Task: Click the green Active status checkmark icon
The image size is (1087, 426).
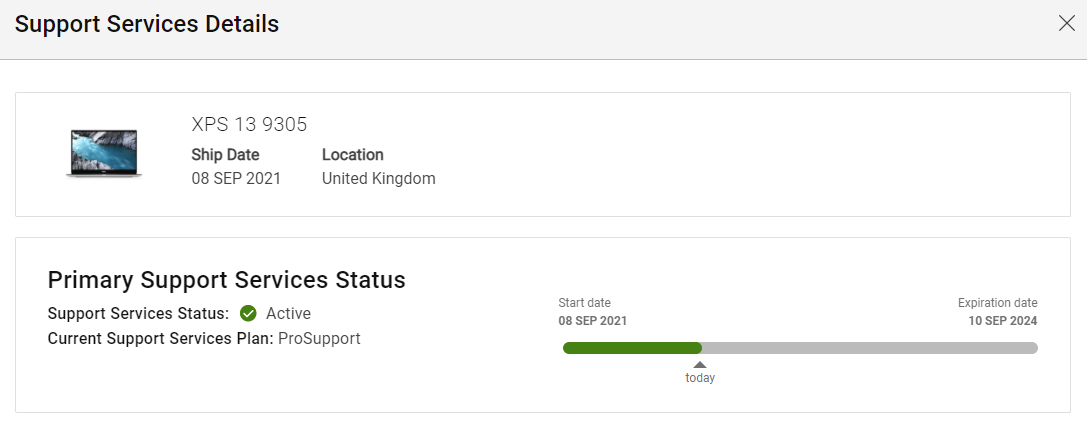Action: click(248, 314)
